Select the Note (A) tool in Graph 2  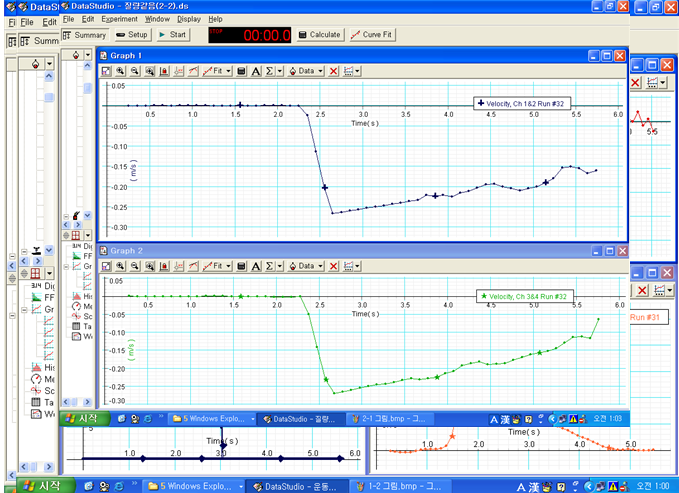click(x=256, y=266)
